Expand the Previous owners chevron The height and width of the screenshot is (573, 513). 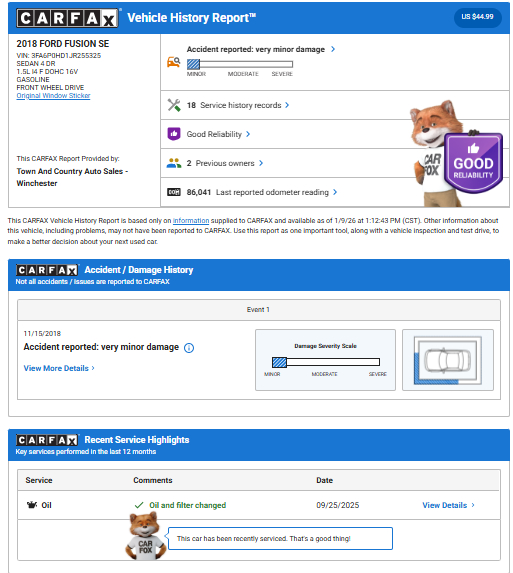[261, 163]
